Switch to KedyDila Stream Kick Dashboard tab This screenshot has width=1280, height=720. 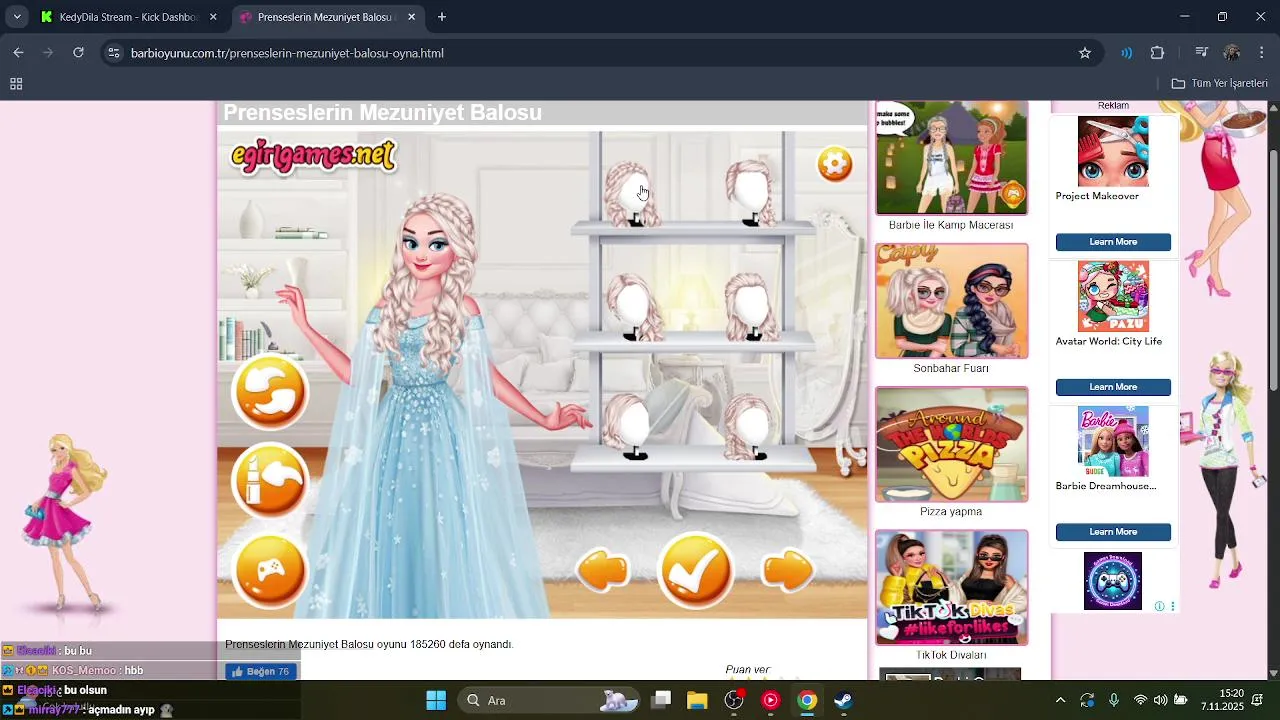128,17
